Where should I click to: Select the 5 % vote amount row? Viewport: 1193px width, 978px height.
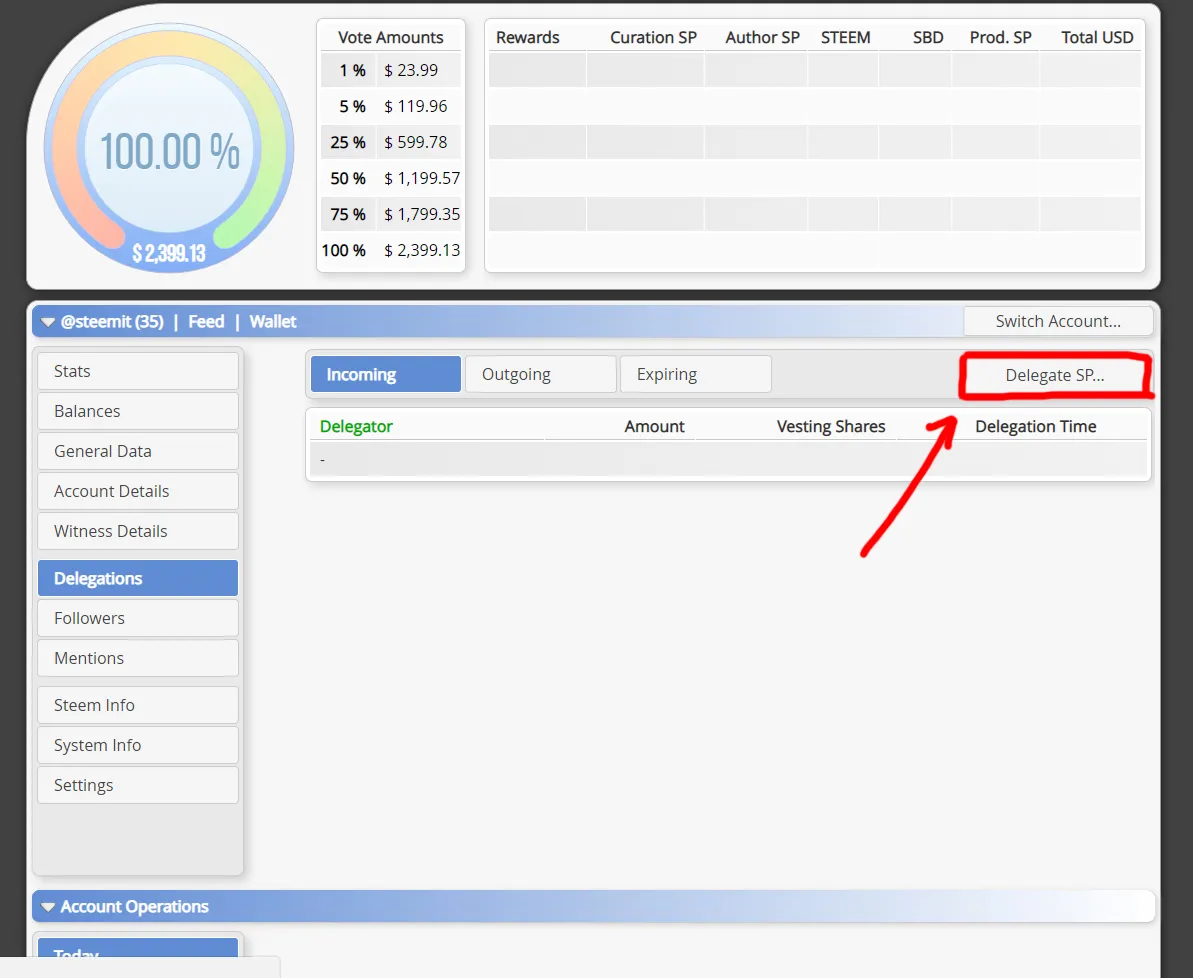(x=390, y=106)
